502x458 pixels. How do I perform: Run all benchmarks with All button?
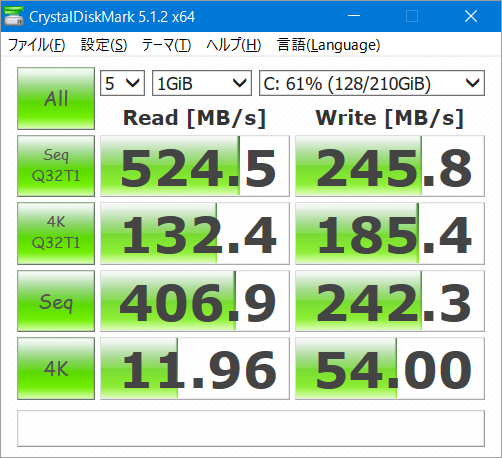[x=56, y=98]
